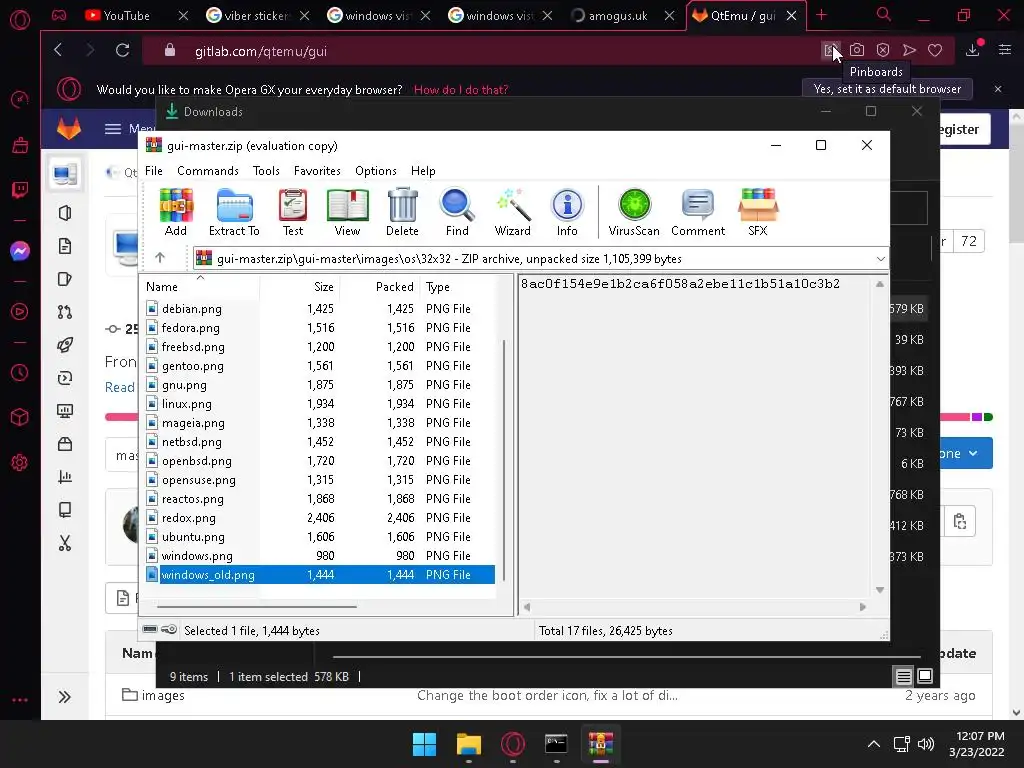
Task: Open the Opera sidebar history clock
Action: [20, 373]
